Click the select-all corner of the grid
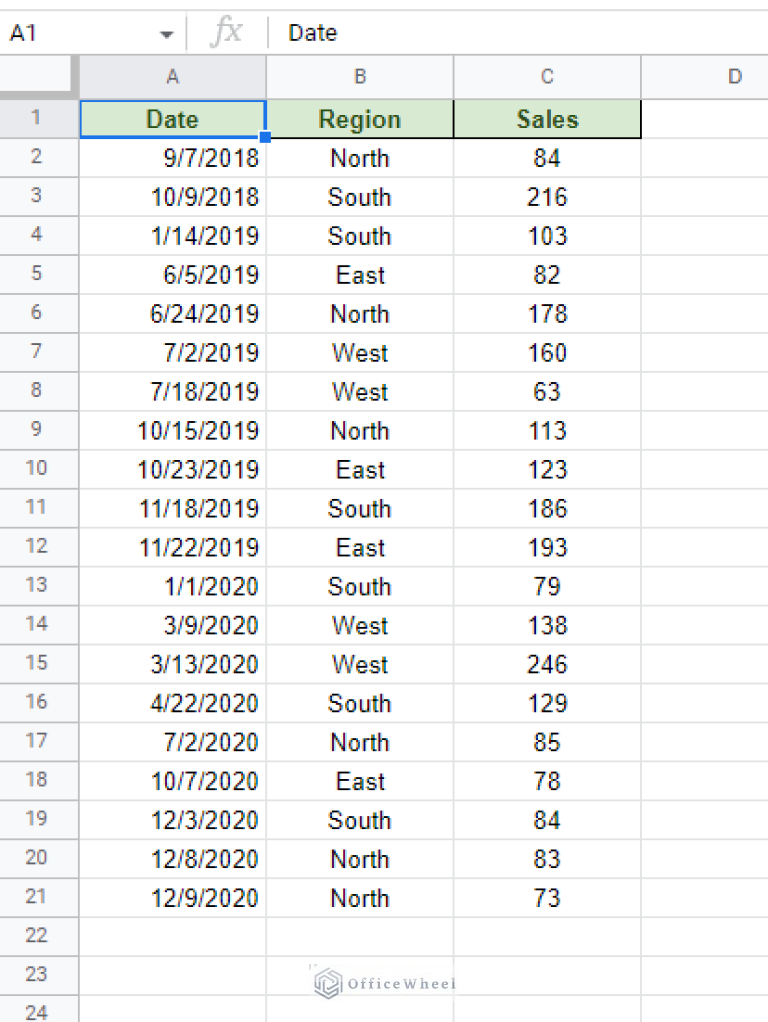 [38, 76]
